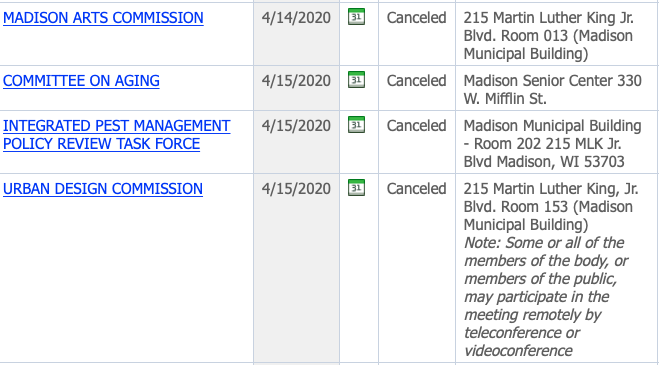Image resolution: width=659 pixels, height=365 pixels.
Task: Click calendar export icon for Committee on Aging
Action: [356, 79]
